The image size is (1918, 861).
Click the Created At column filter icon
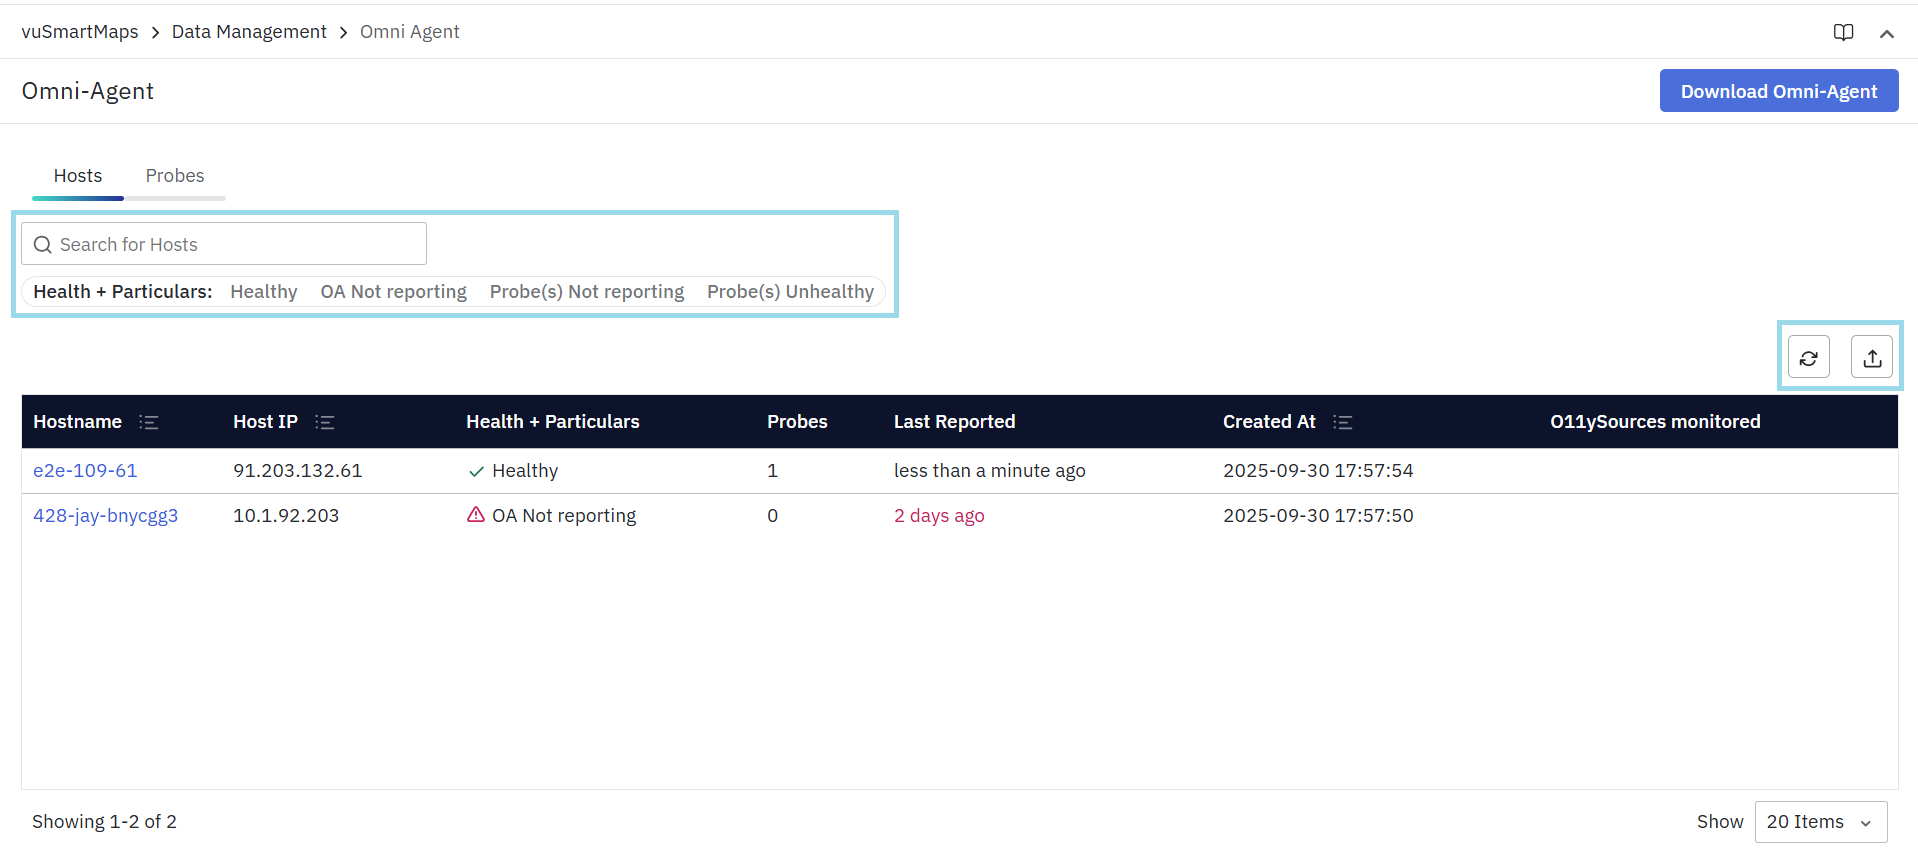(x=1342, y=422)
